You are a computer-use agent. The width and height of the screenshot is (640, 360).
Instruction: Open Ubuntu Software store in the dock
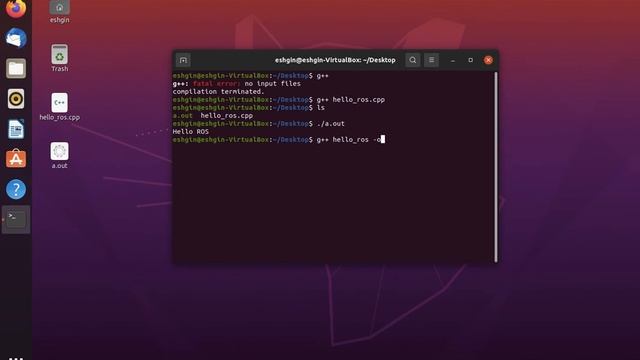point(16,159)
